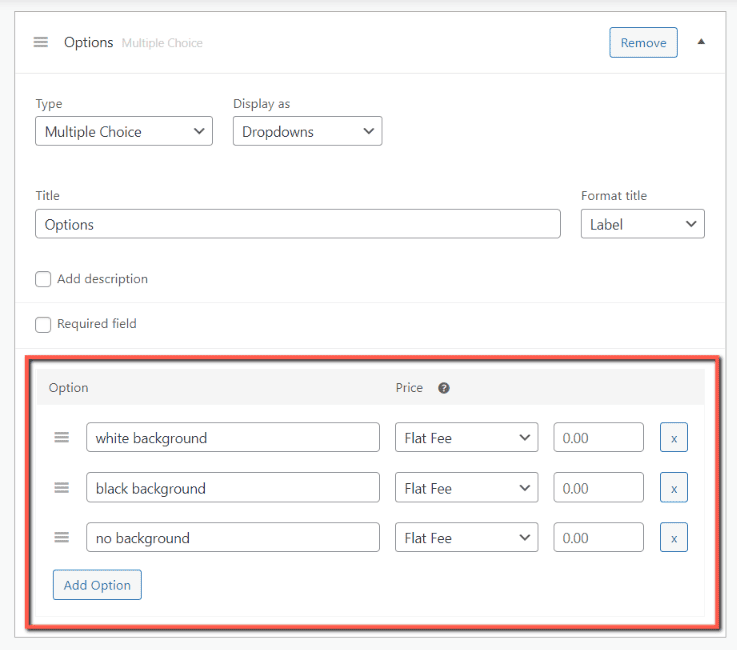Open the Type dropdown showing Multiple Choice
Screen dimensions: 737x650
124,132
